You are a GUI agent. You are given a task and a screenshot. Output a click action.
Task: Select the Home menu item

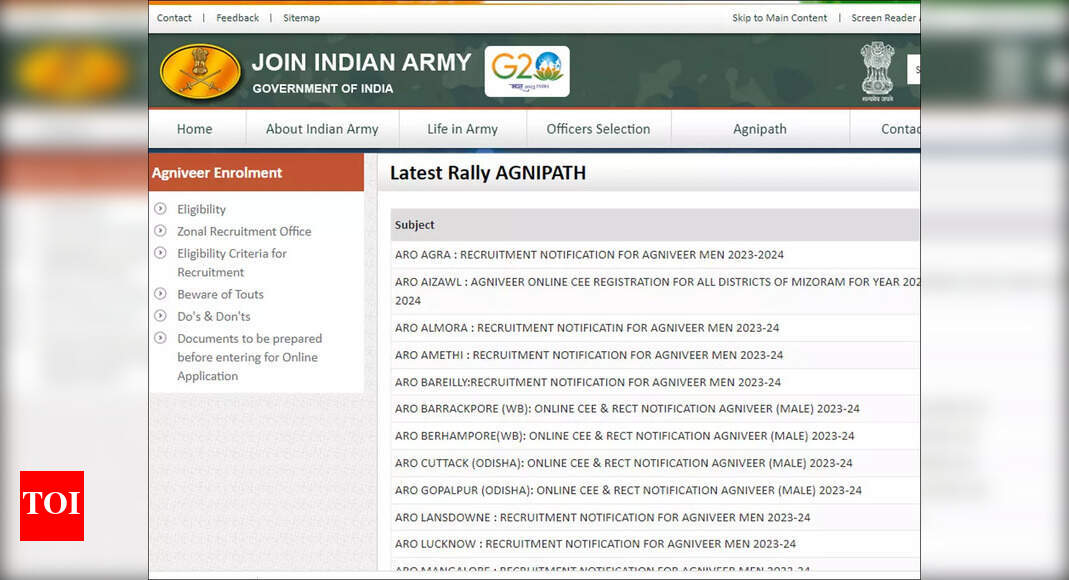point(194,129)
